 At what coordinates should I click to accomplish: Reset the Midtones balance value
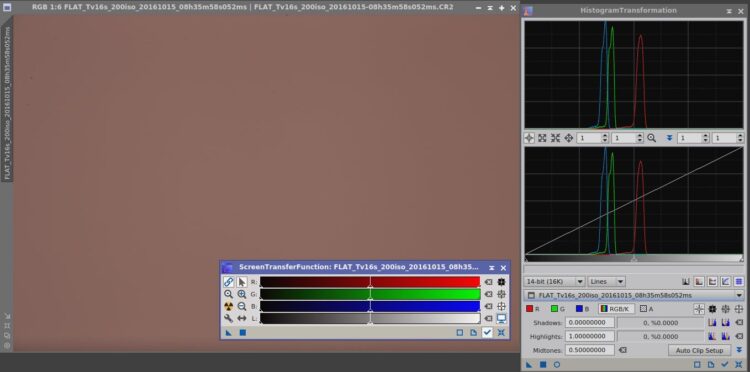(622, 350)
